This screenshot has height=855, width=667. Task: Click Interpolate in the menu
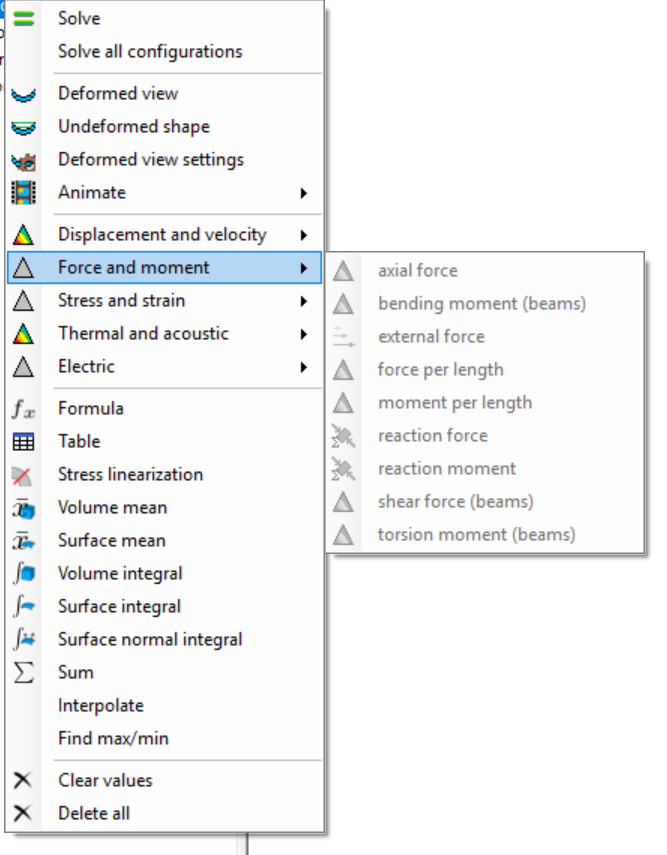tap(101, 705)
